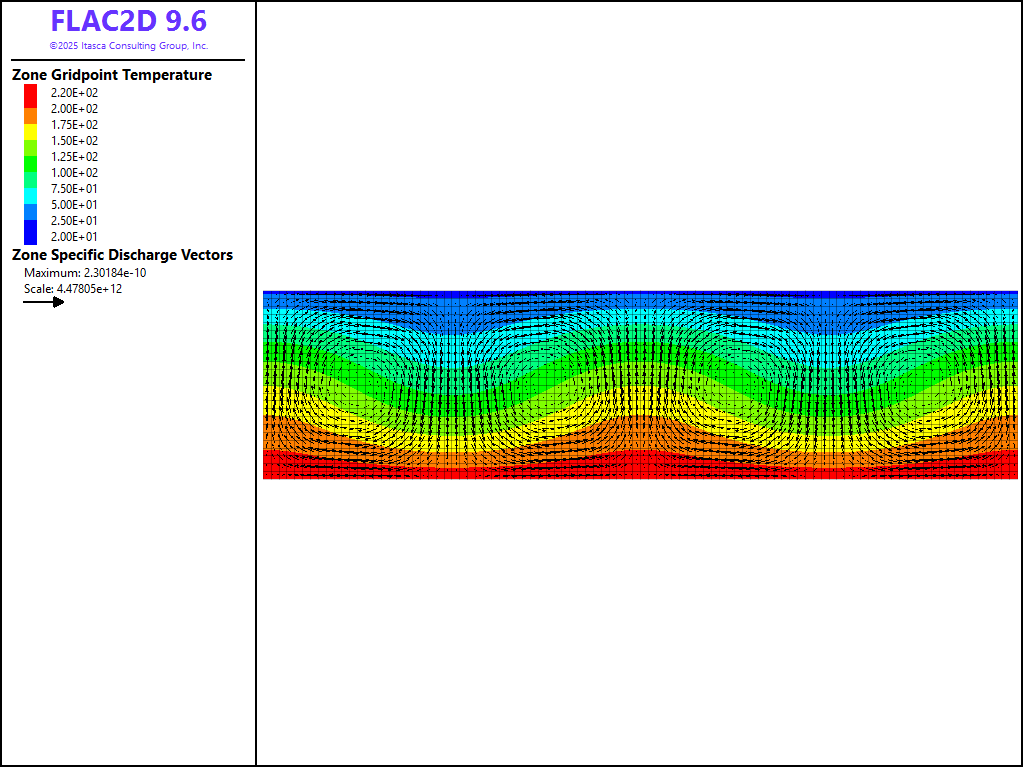1024x768 pixels.
Task: Click the 1.00E+02 legend value text
Action: coord(75,173)
